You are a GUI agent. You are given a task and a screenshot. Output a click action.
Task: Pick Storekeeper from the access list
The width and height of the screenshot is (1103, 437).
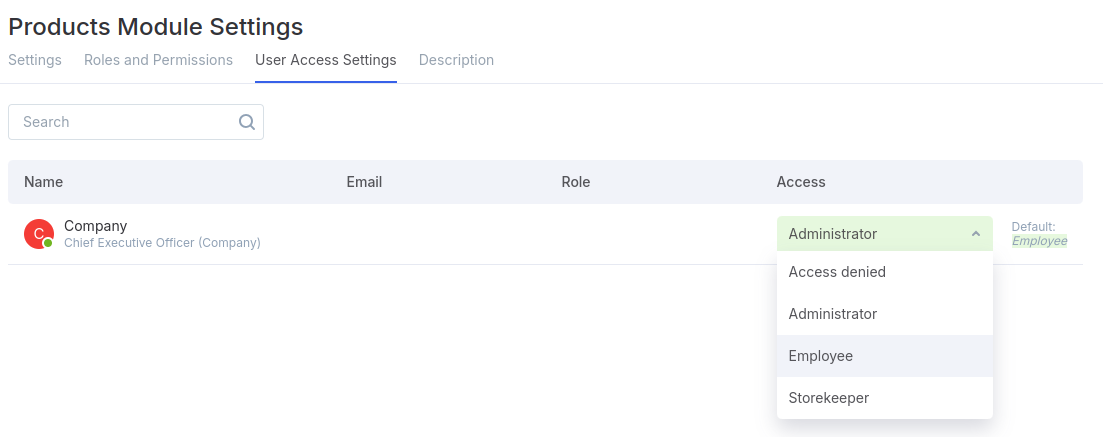point(884,398)
